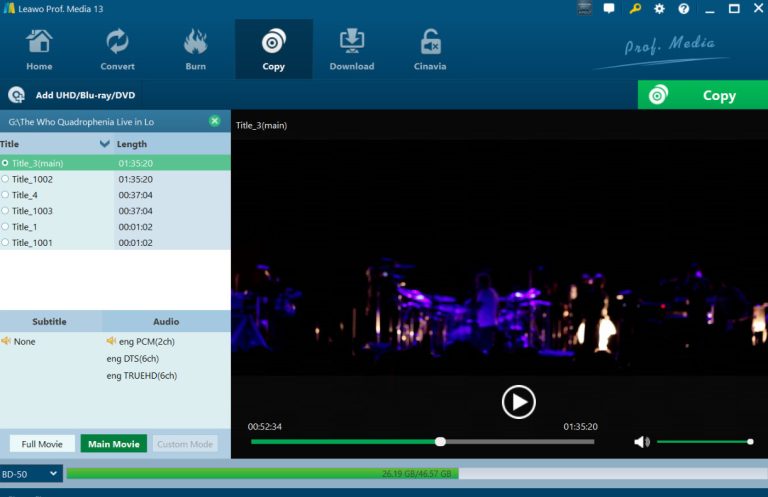Switch to Full Movie mode
The height and width of the screenshot is (497, 768).
pos(42,444)
